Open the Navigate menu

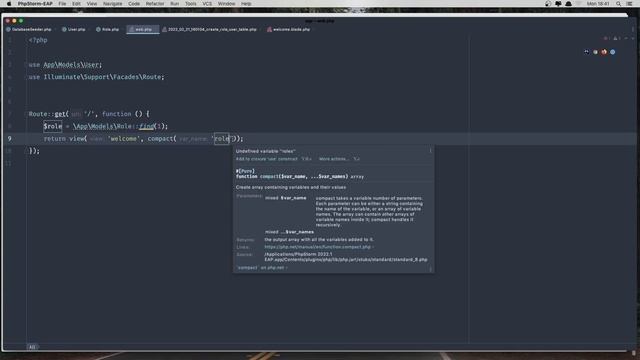point(113,4)
